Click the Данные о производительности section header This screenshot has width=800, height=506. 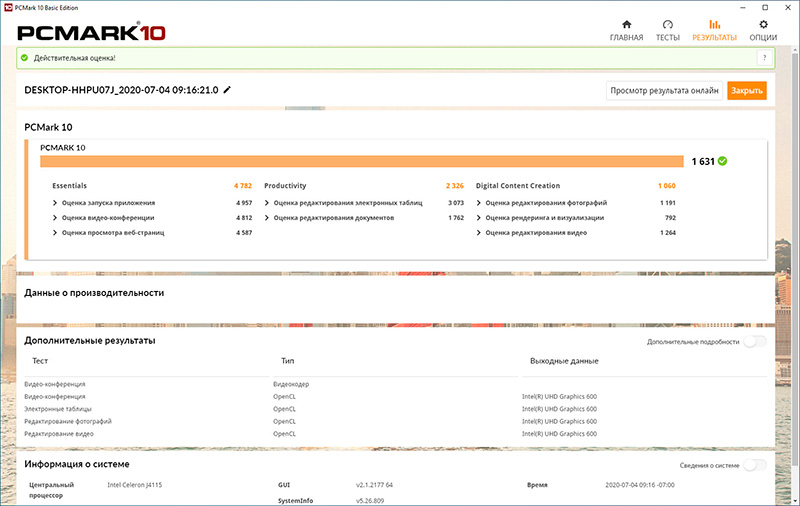[94, 293]
